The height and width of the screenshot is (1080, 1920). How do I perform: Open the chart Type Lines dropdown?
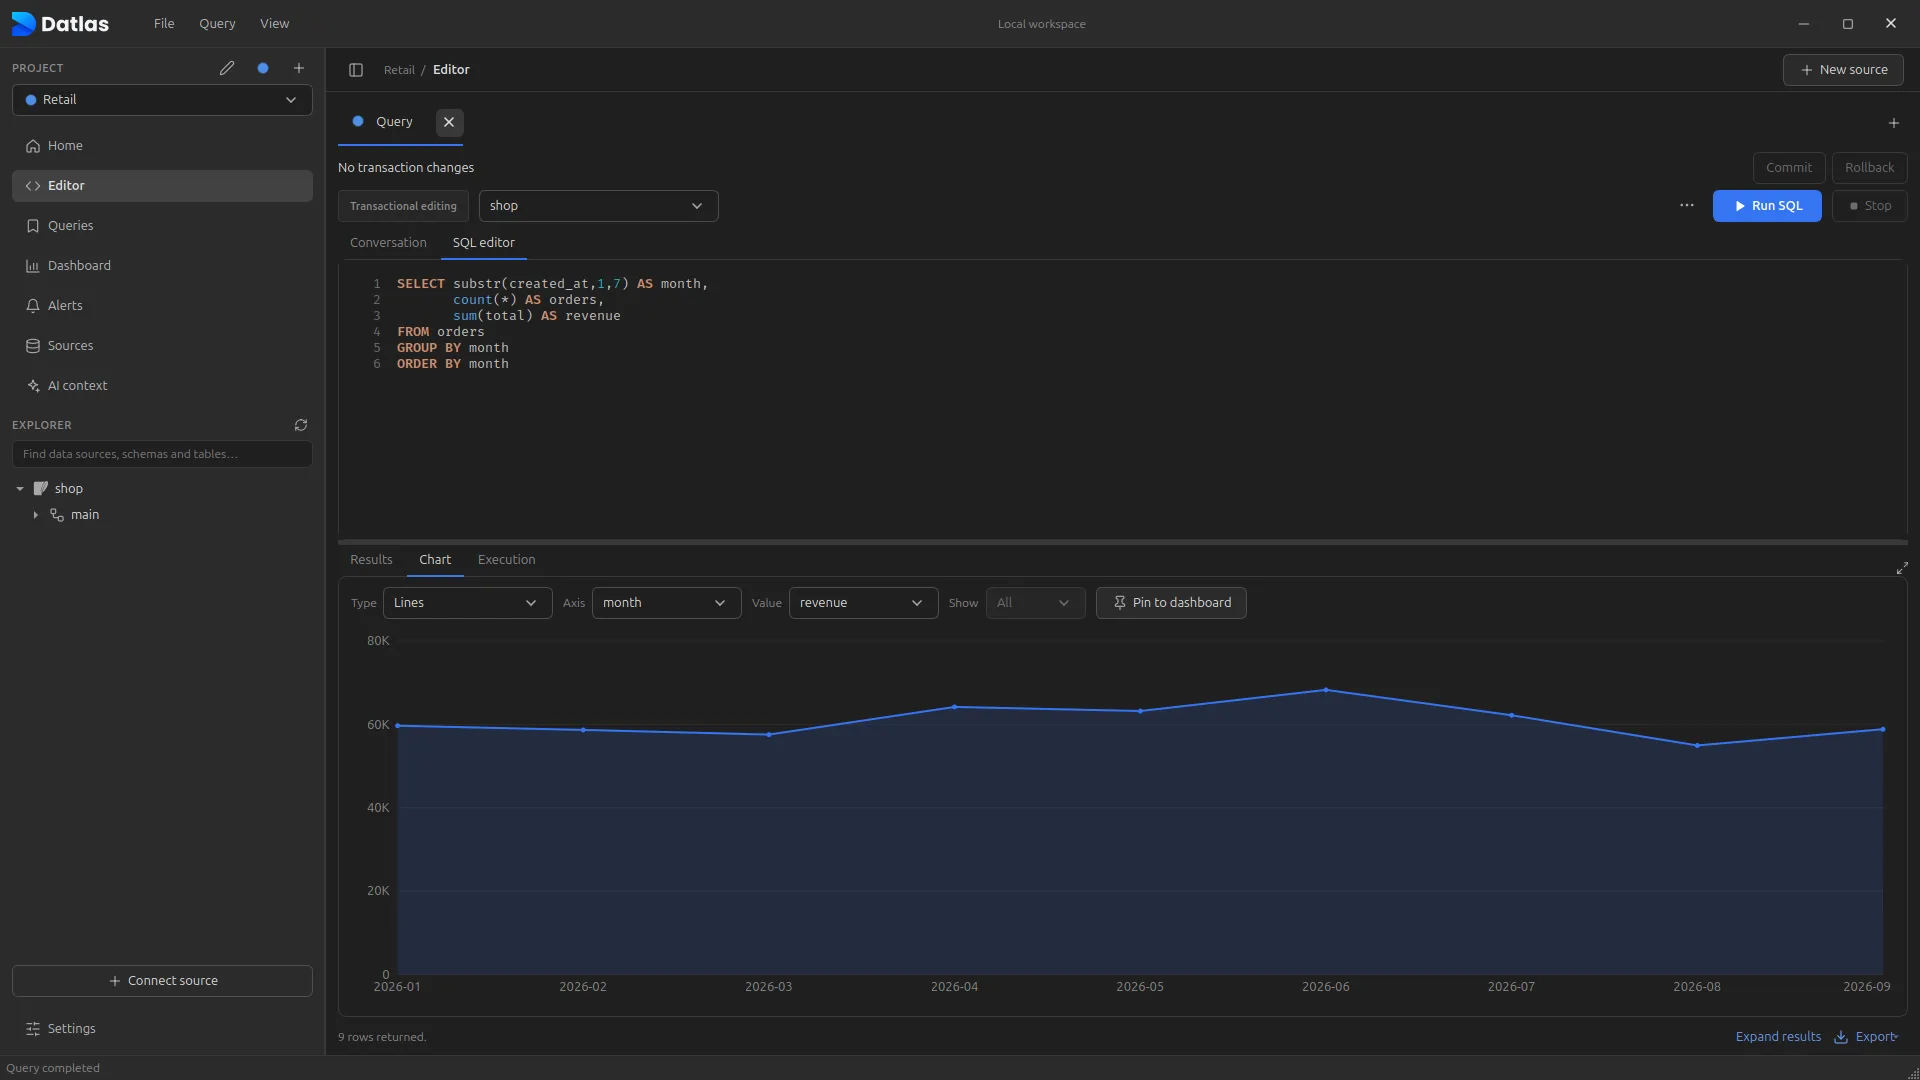(x=467, y=603)
